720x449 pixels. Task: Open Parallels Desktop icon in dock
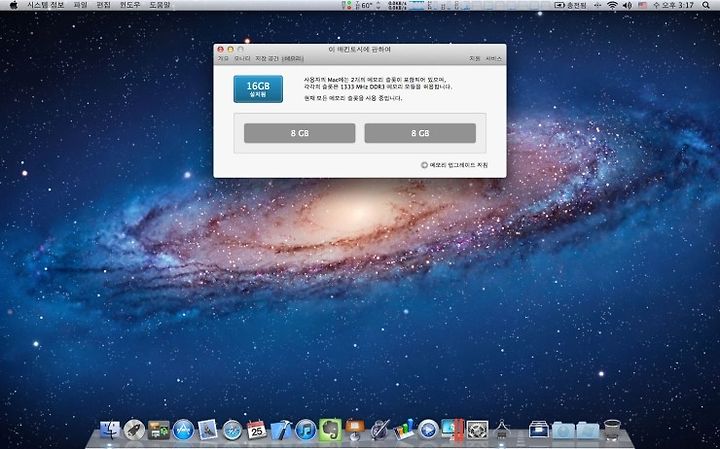pyautogui.click(x=452, y=430)
